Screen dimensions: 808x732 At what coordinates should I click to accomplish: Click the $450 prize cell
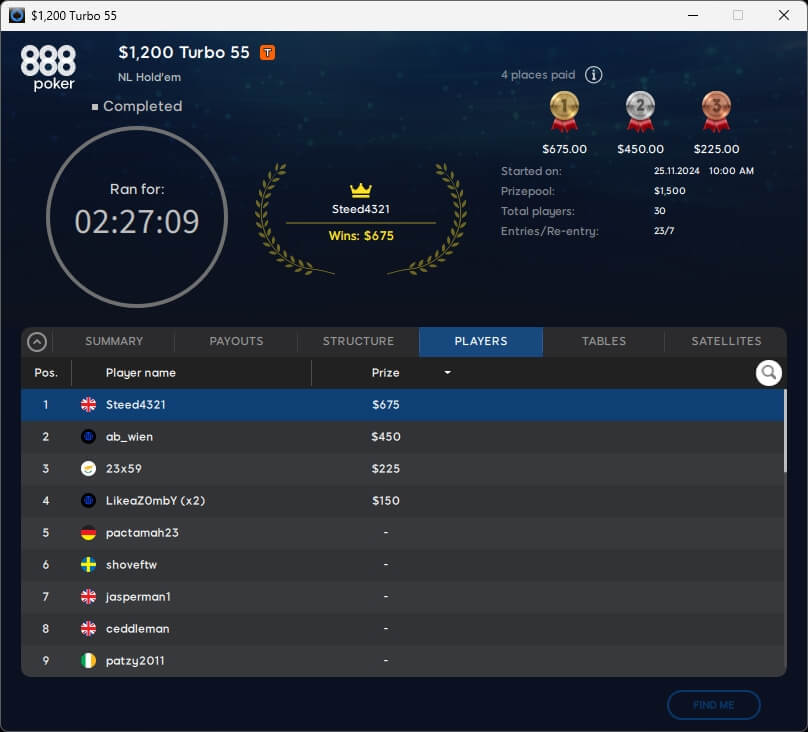click(385, 437)
